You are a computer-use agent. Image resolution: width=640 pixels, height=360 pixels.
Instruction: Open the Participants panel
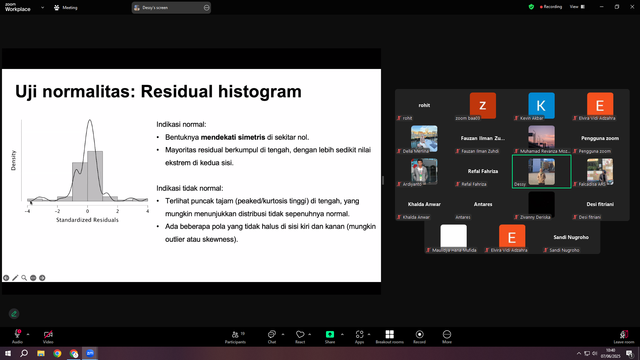[x=236, y=337]
